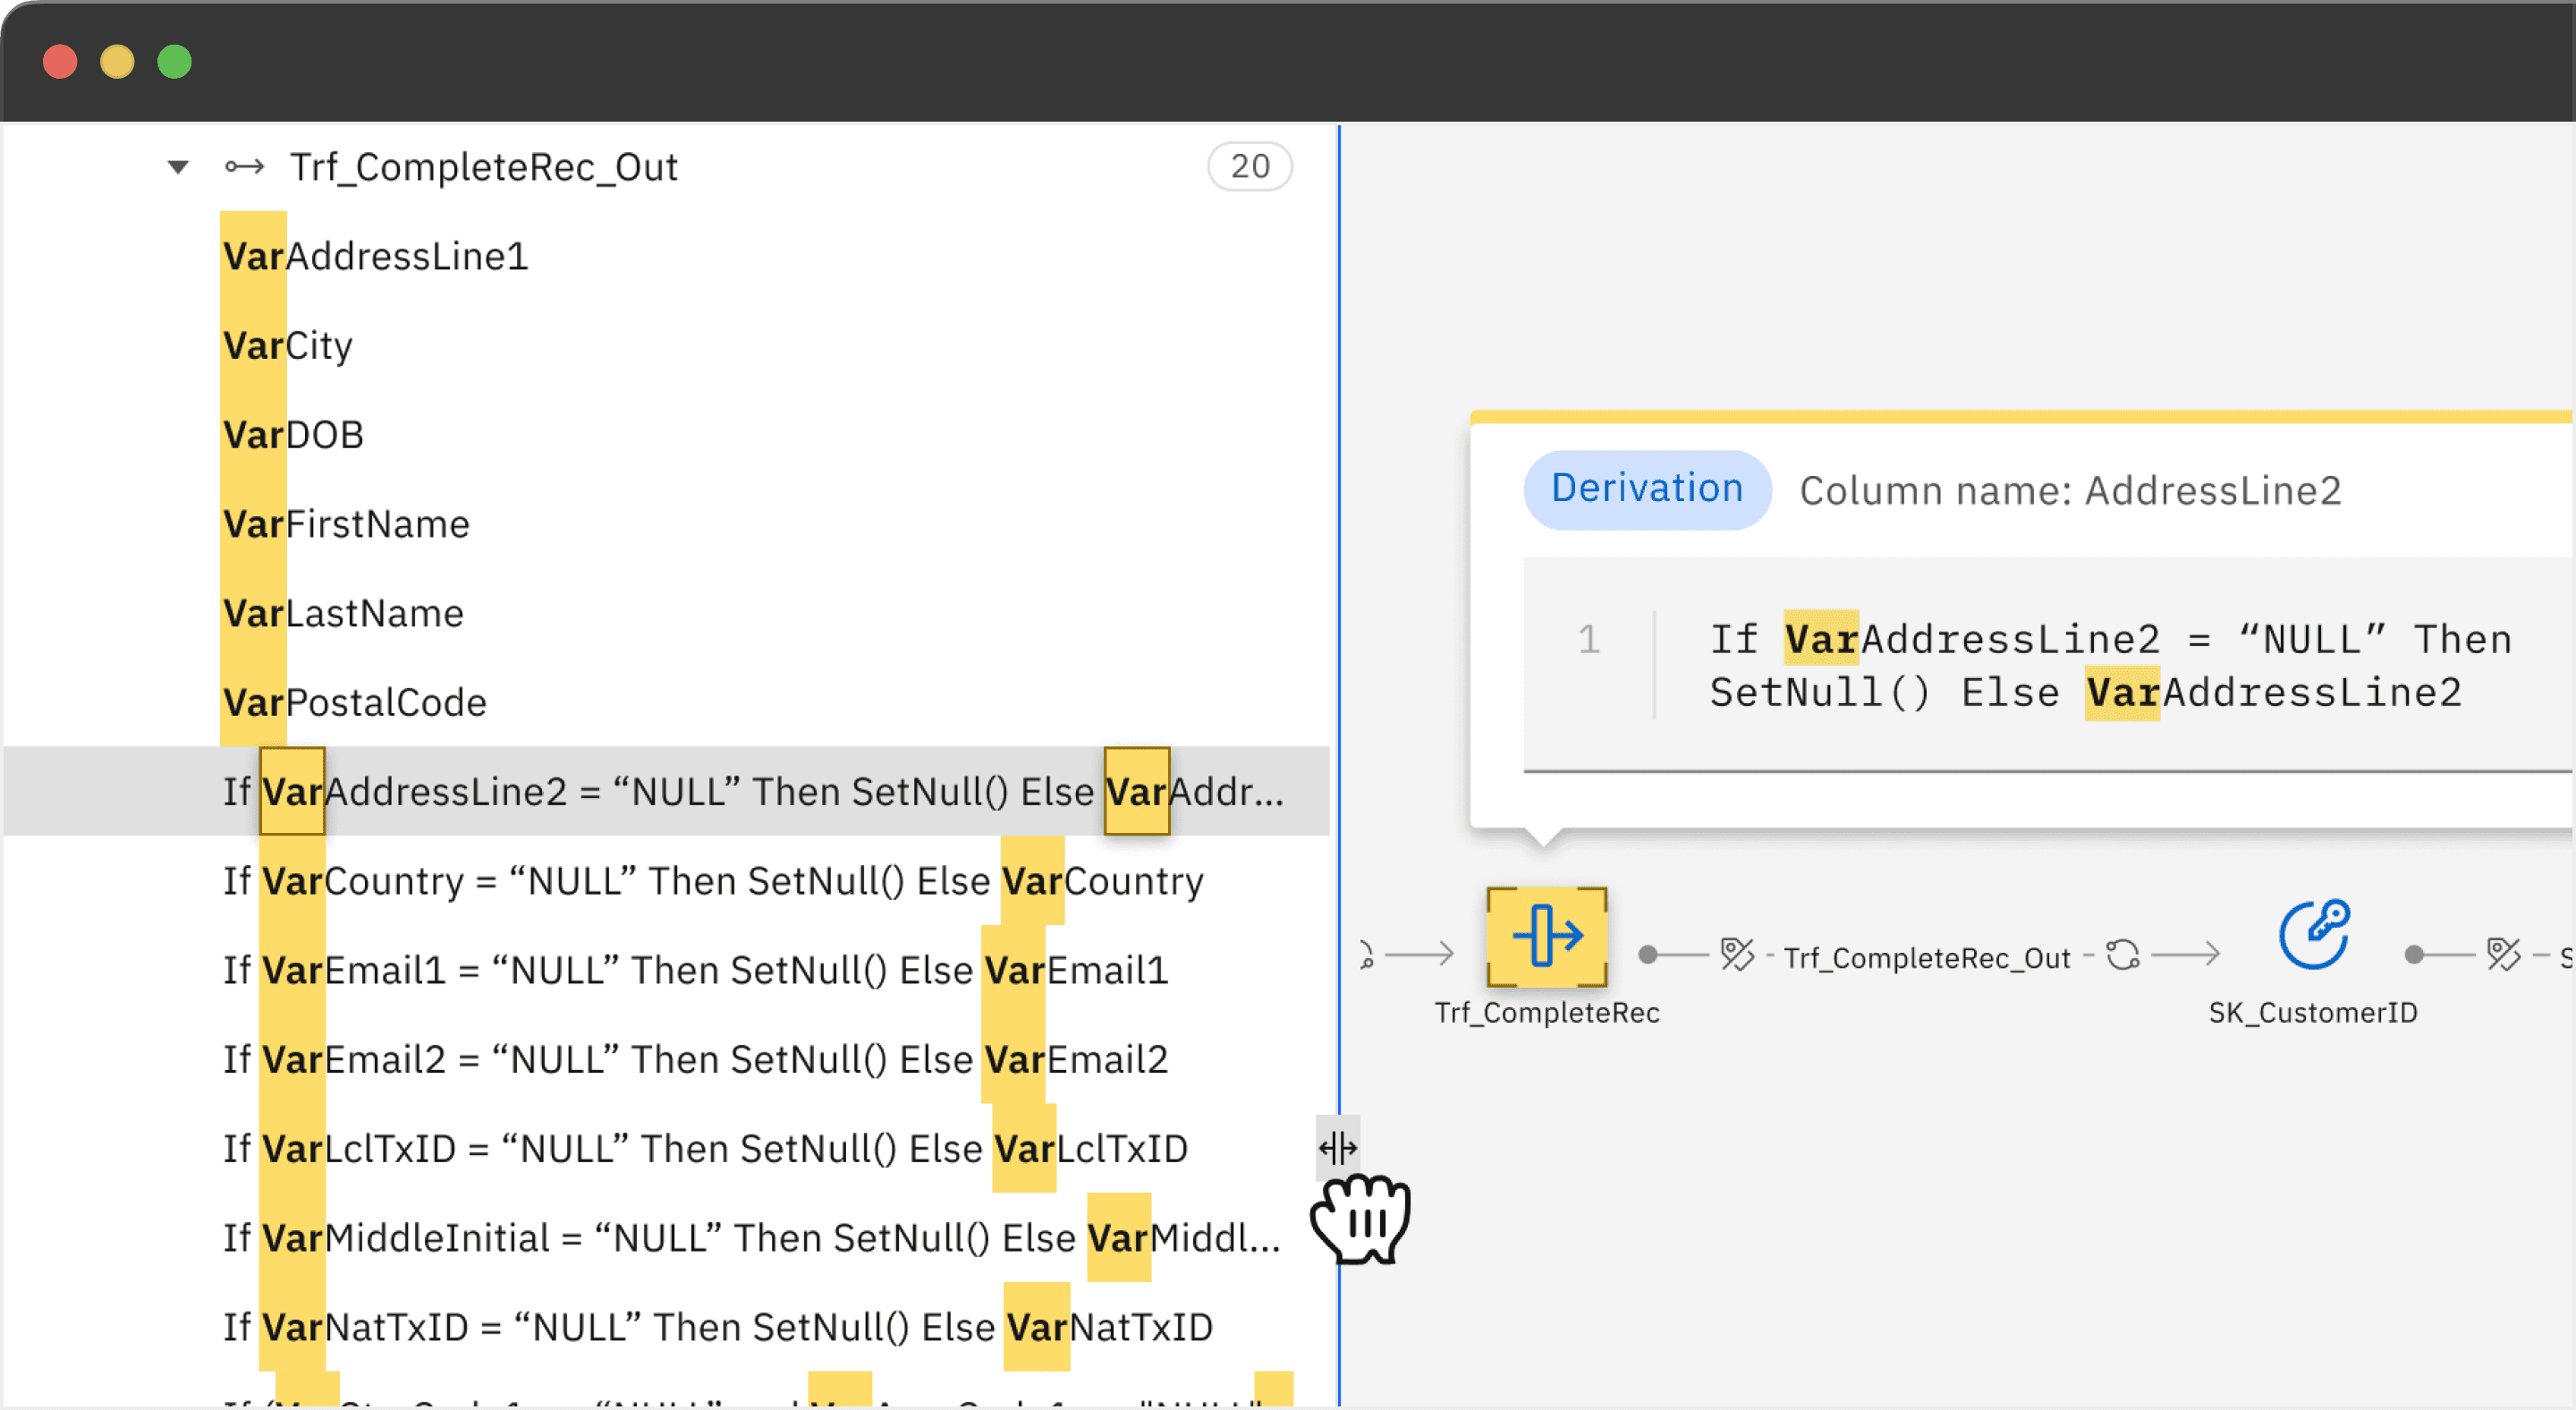The height and width of the screenshot is (1410, 2576).
Task: Select the highlighted VarAddressLine2 derivation row
Action: [x=750, y=791]
